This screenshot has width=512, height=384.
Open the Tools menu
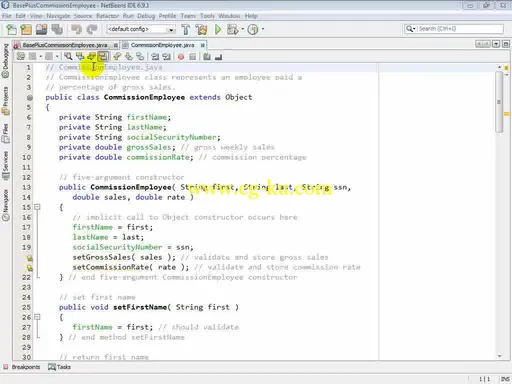coord(207,16)
